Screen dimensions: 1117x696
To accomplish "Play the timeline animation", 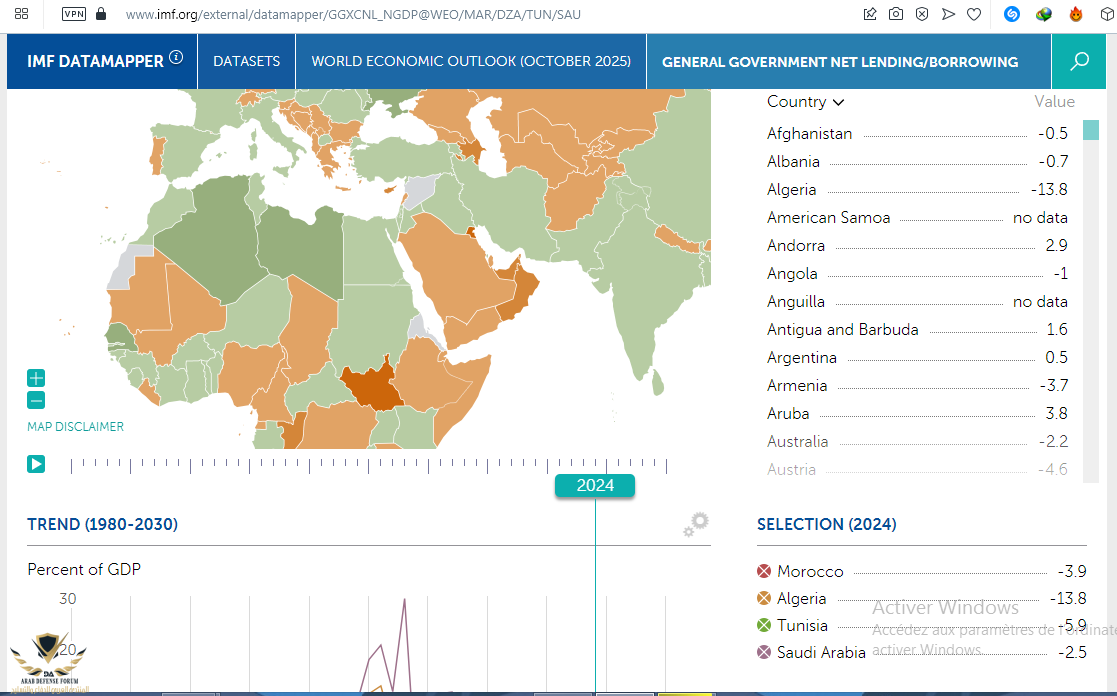I will pyautogui.click(x=36, y=464).
